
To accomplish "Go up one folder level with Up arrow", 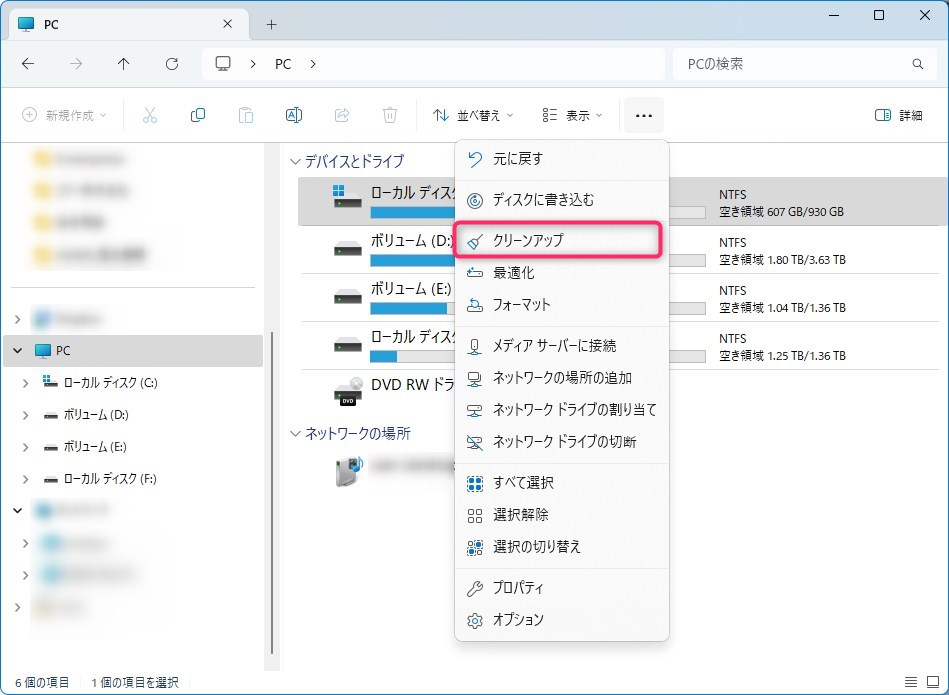I will point(124,64).
